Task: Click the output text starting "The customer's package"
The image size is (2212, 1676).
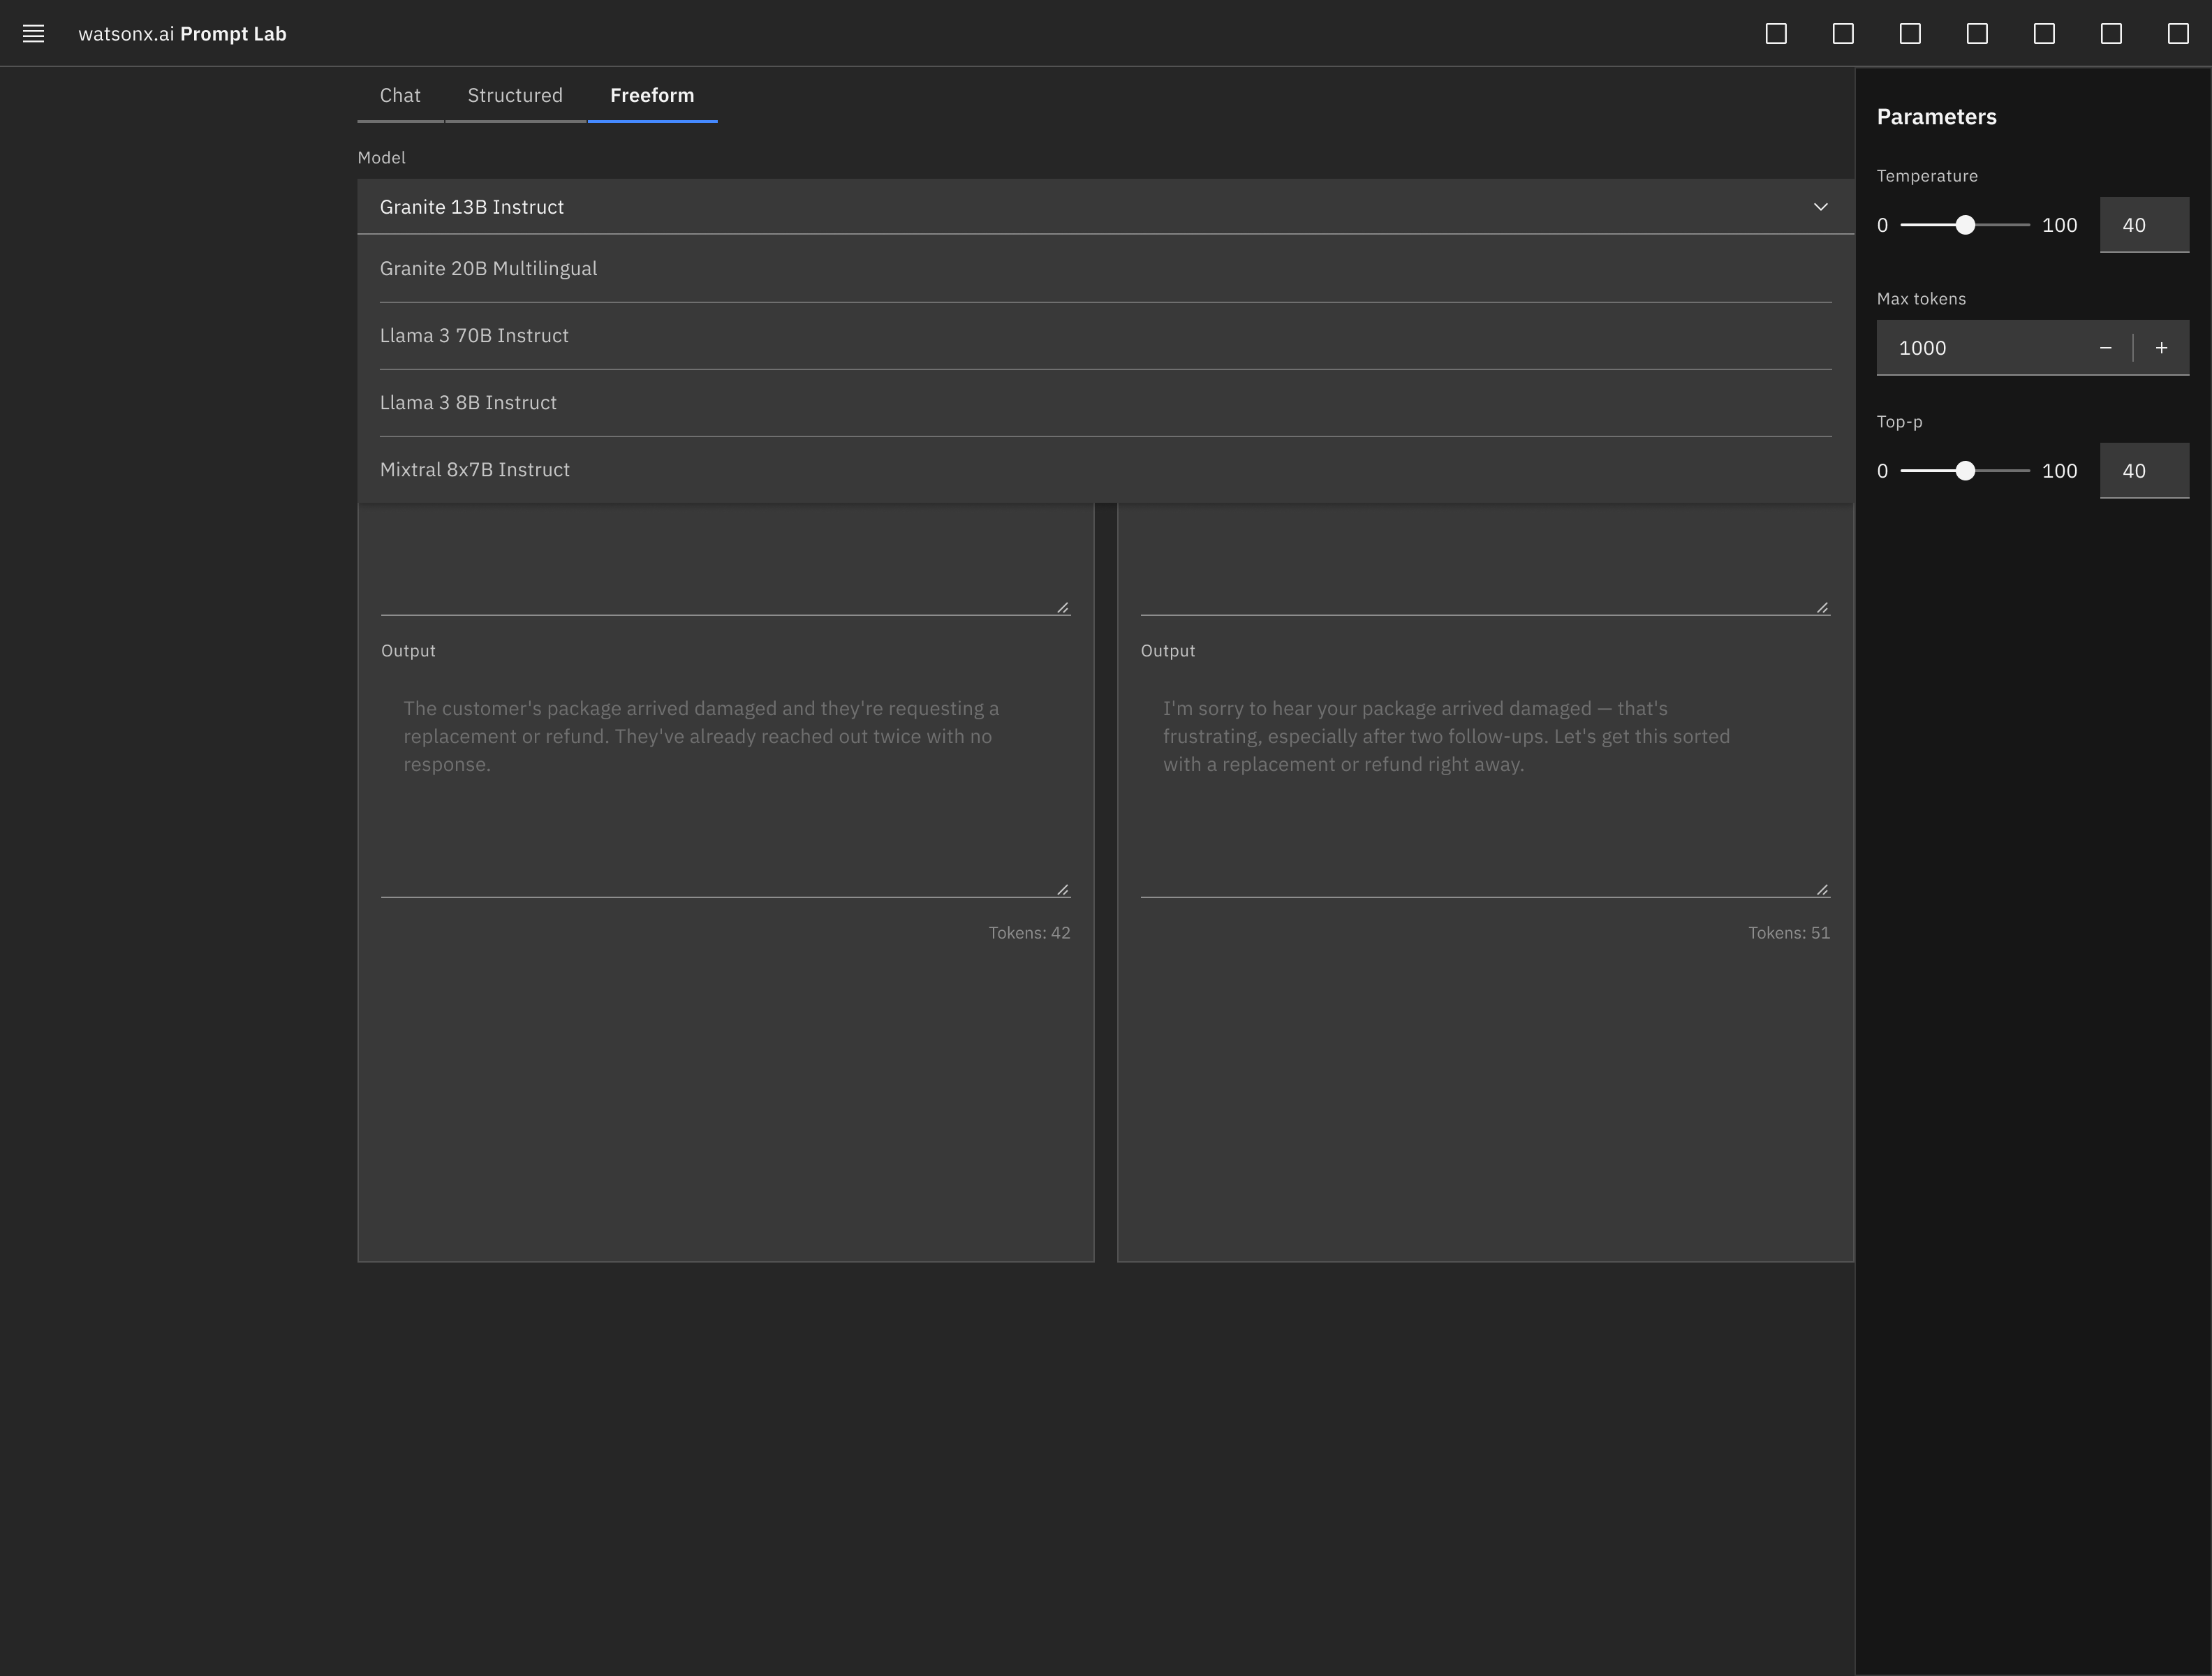Action: click(701, 736)
